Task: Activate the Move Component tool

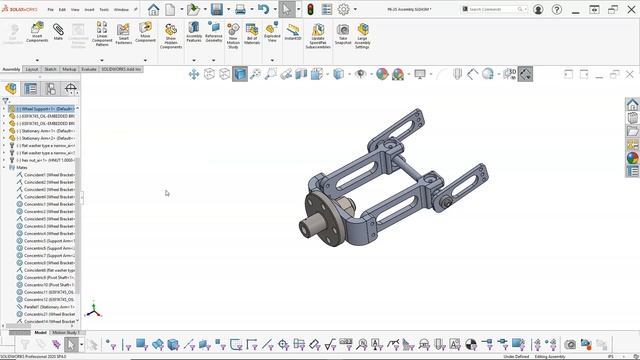Action: click(x=145, y=32)
